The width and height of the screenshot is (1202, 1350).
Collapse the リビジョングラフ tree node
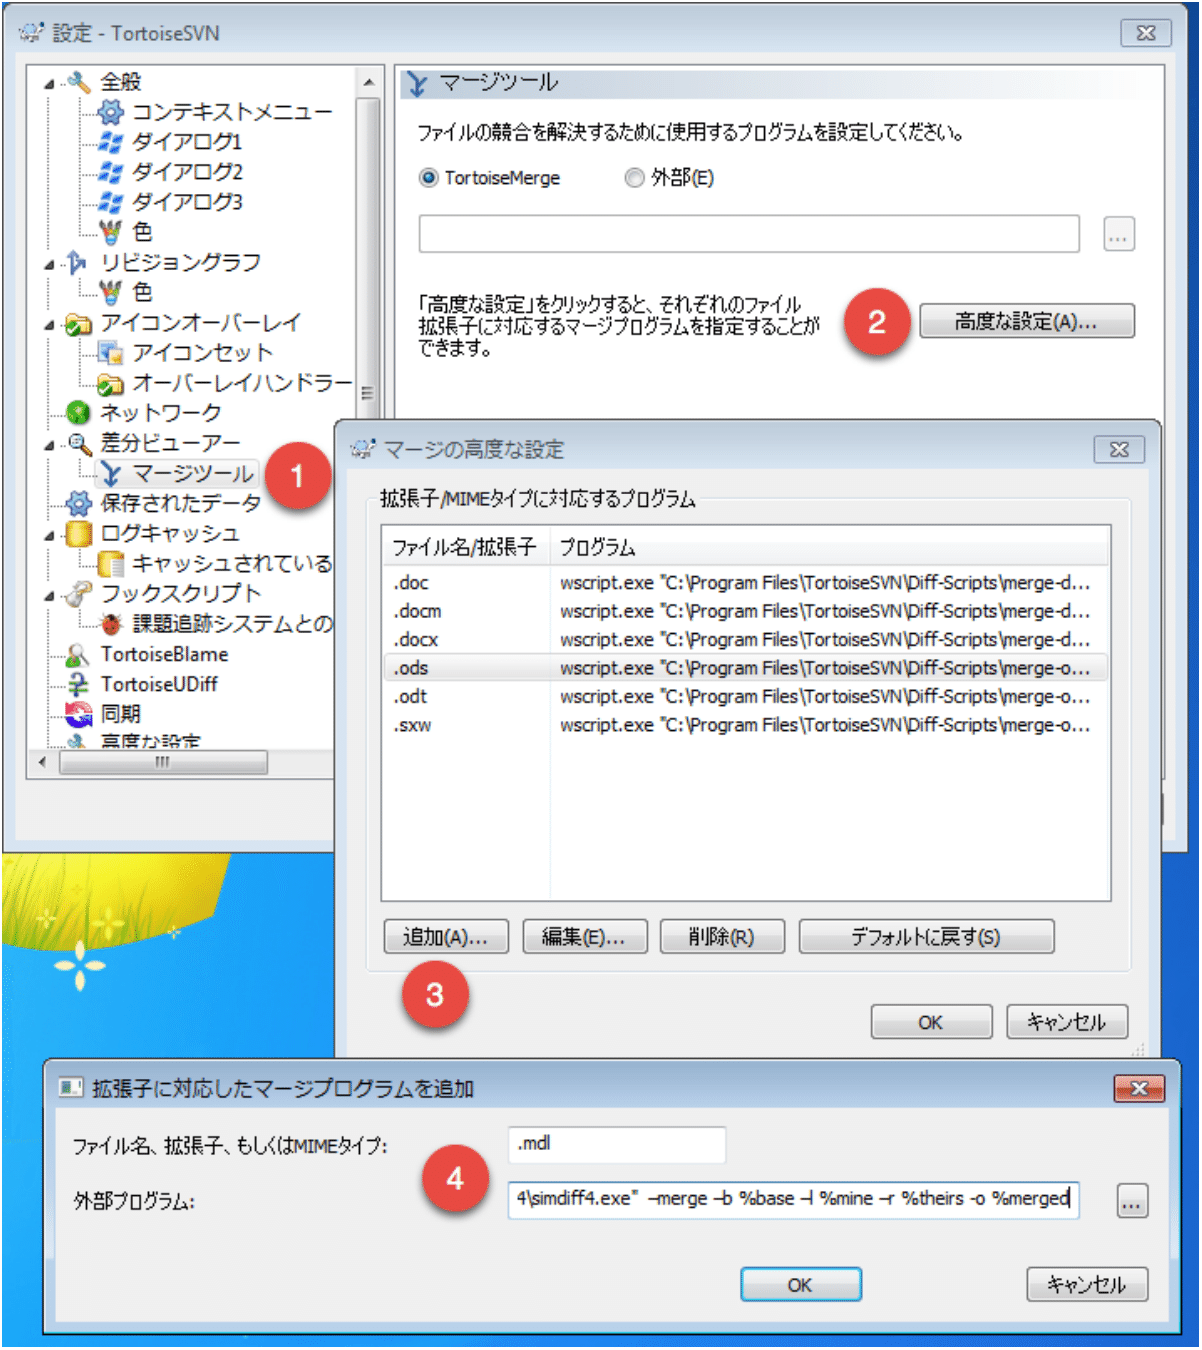[49, 264]
